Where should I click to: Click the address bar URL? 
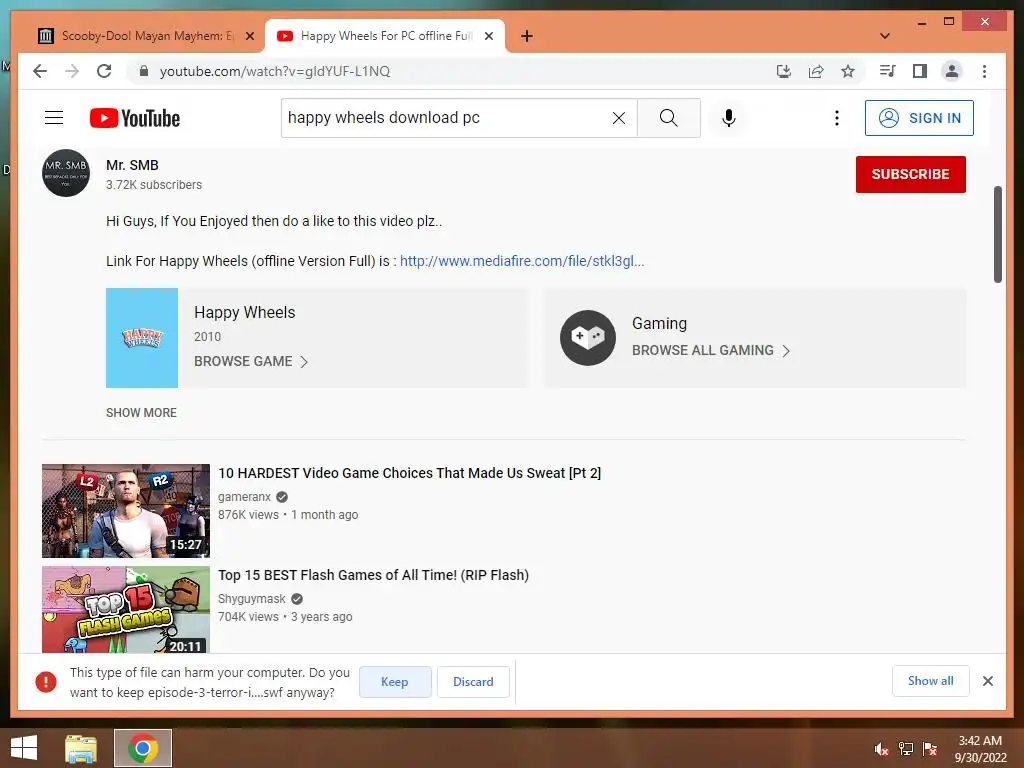pos(275,71)
